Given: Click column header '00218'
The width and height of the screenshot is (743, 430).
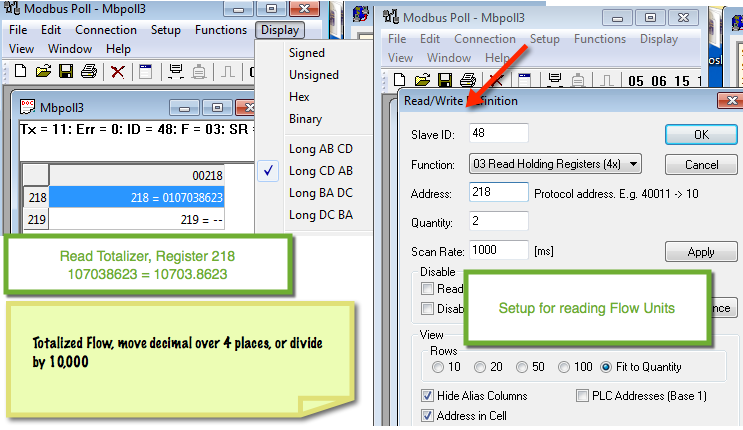Looking at the screenshot, I should (136, 175).
